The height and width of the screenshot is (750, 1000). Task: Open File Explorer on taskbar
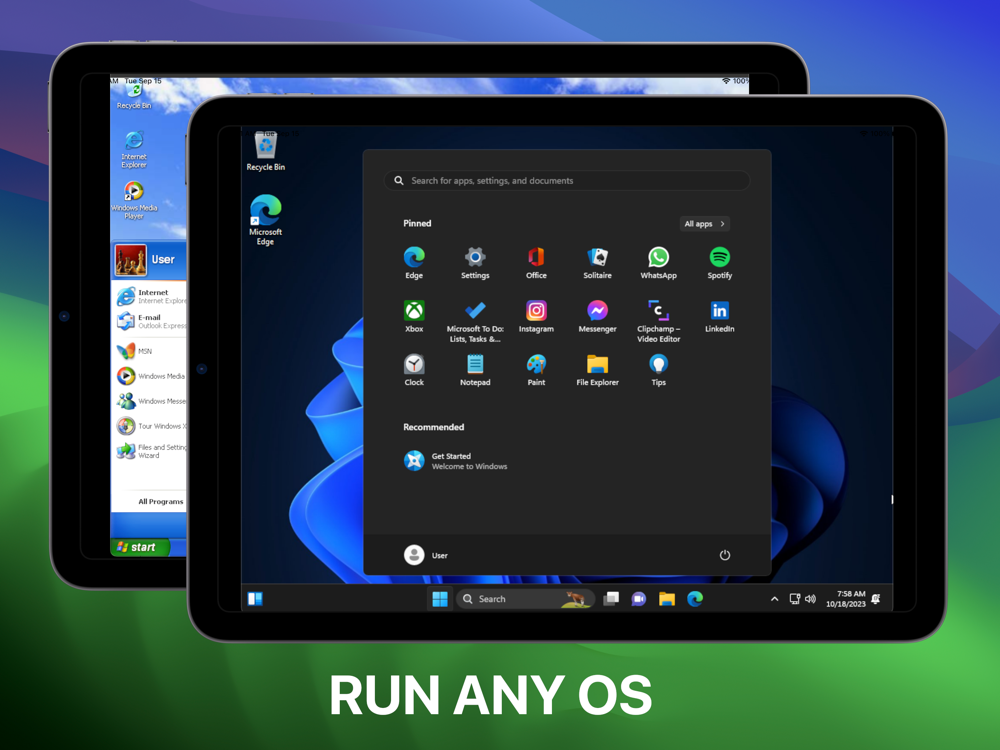point(667,599)
